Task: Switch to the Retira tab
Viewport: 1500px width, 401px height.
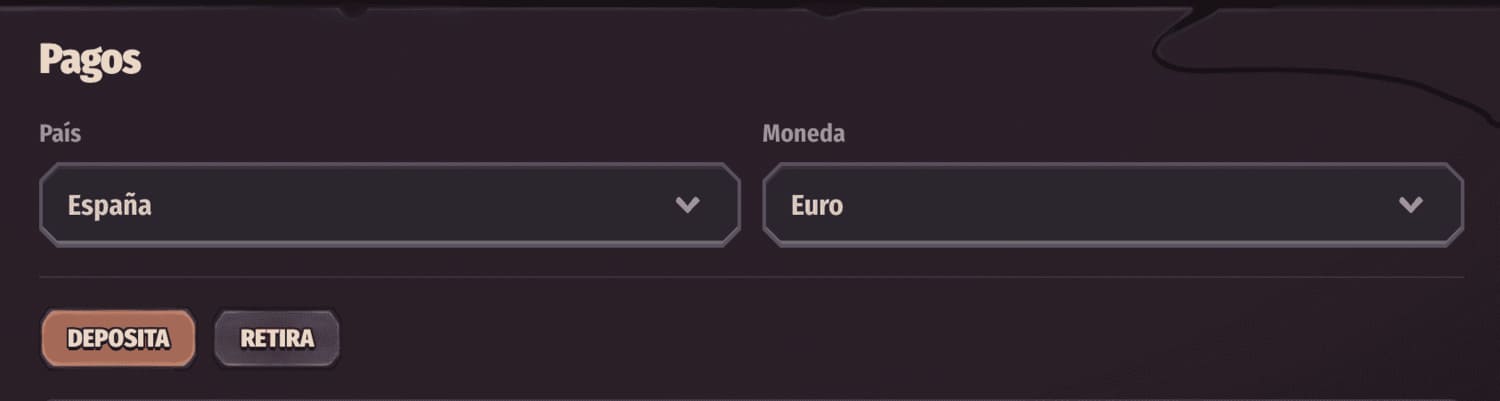Action: tap(277, 338)
